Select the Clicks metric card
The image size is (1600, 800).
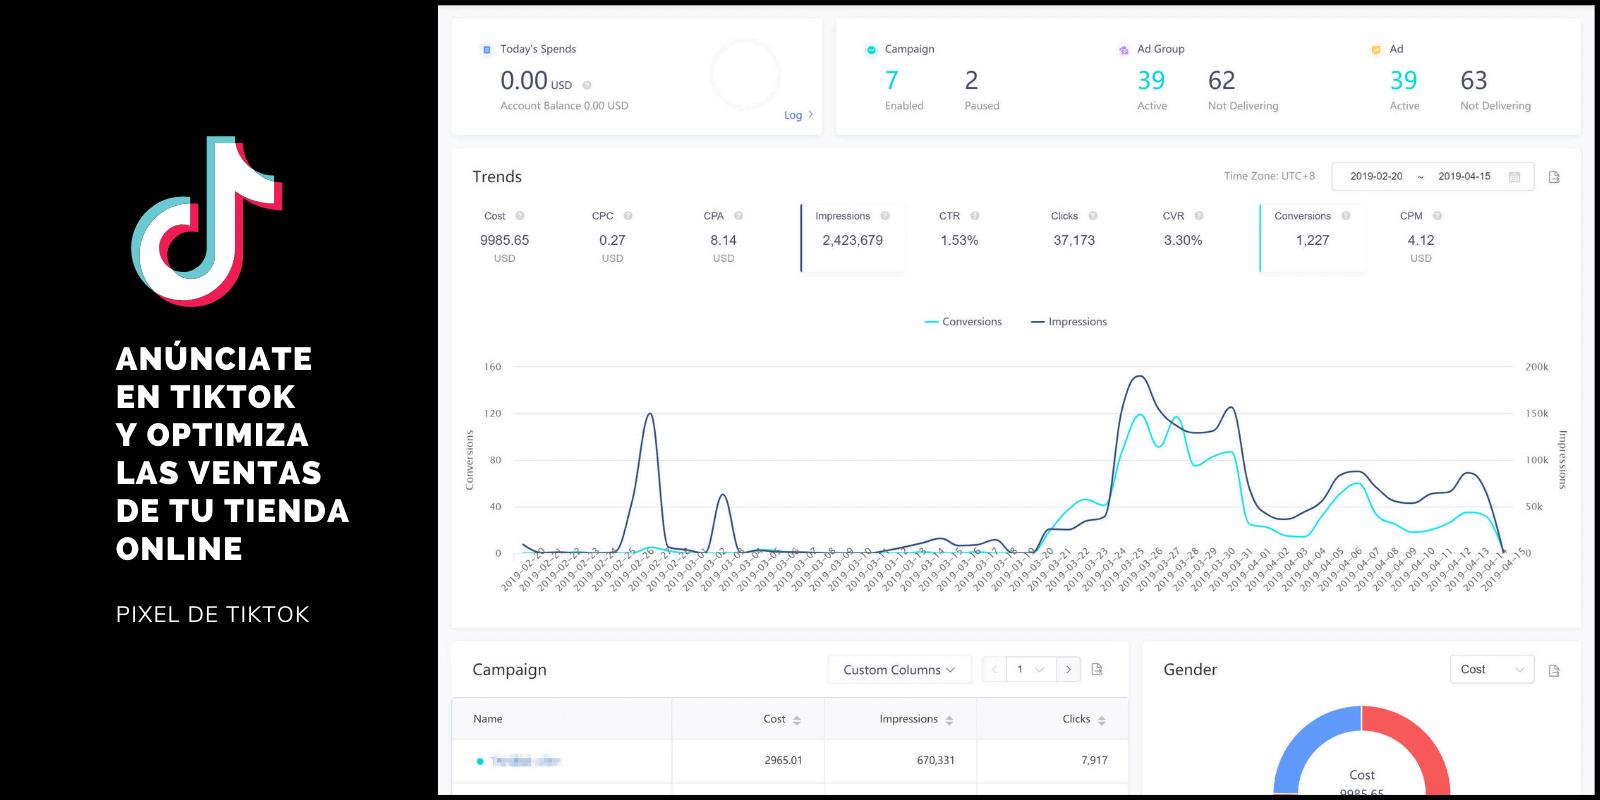click(x=1074, y=238)
